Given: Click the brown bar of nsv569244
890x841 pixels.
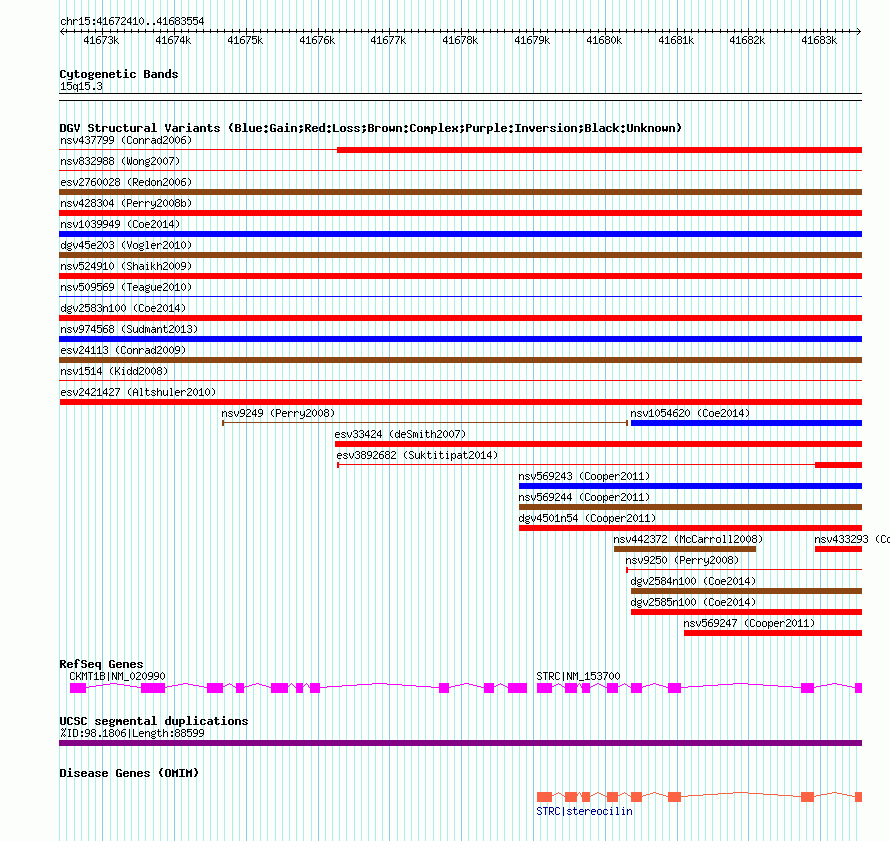Looking at the screenshot, I should coord(690,507).
